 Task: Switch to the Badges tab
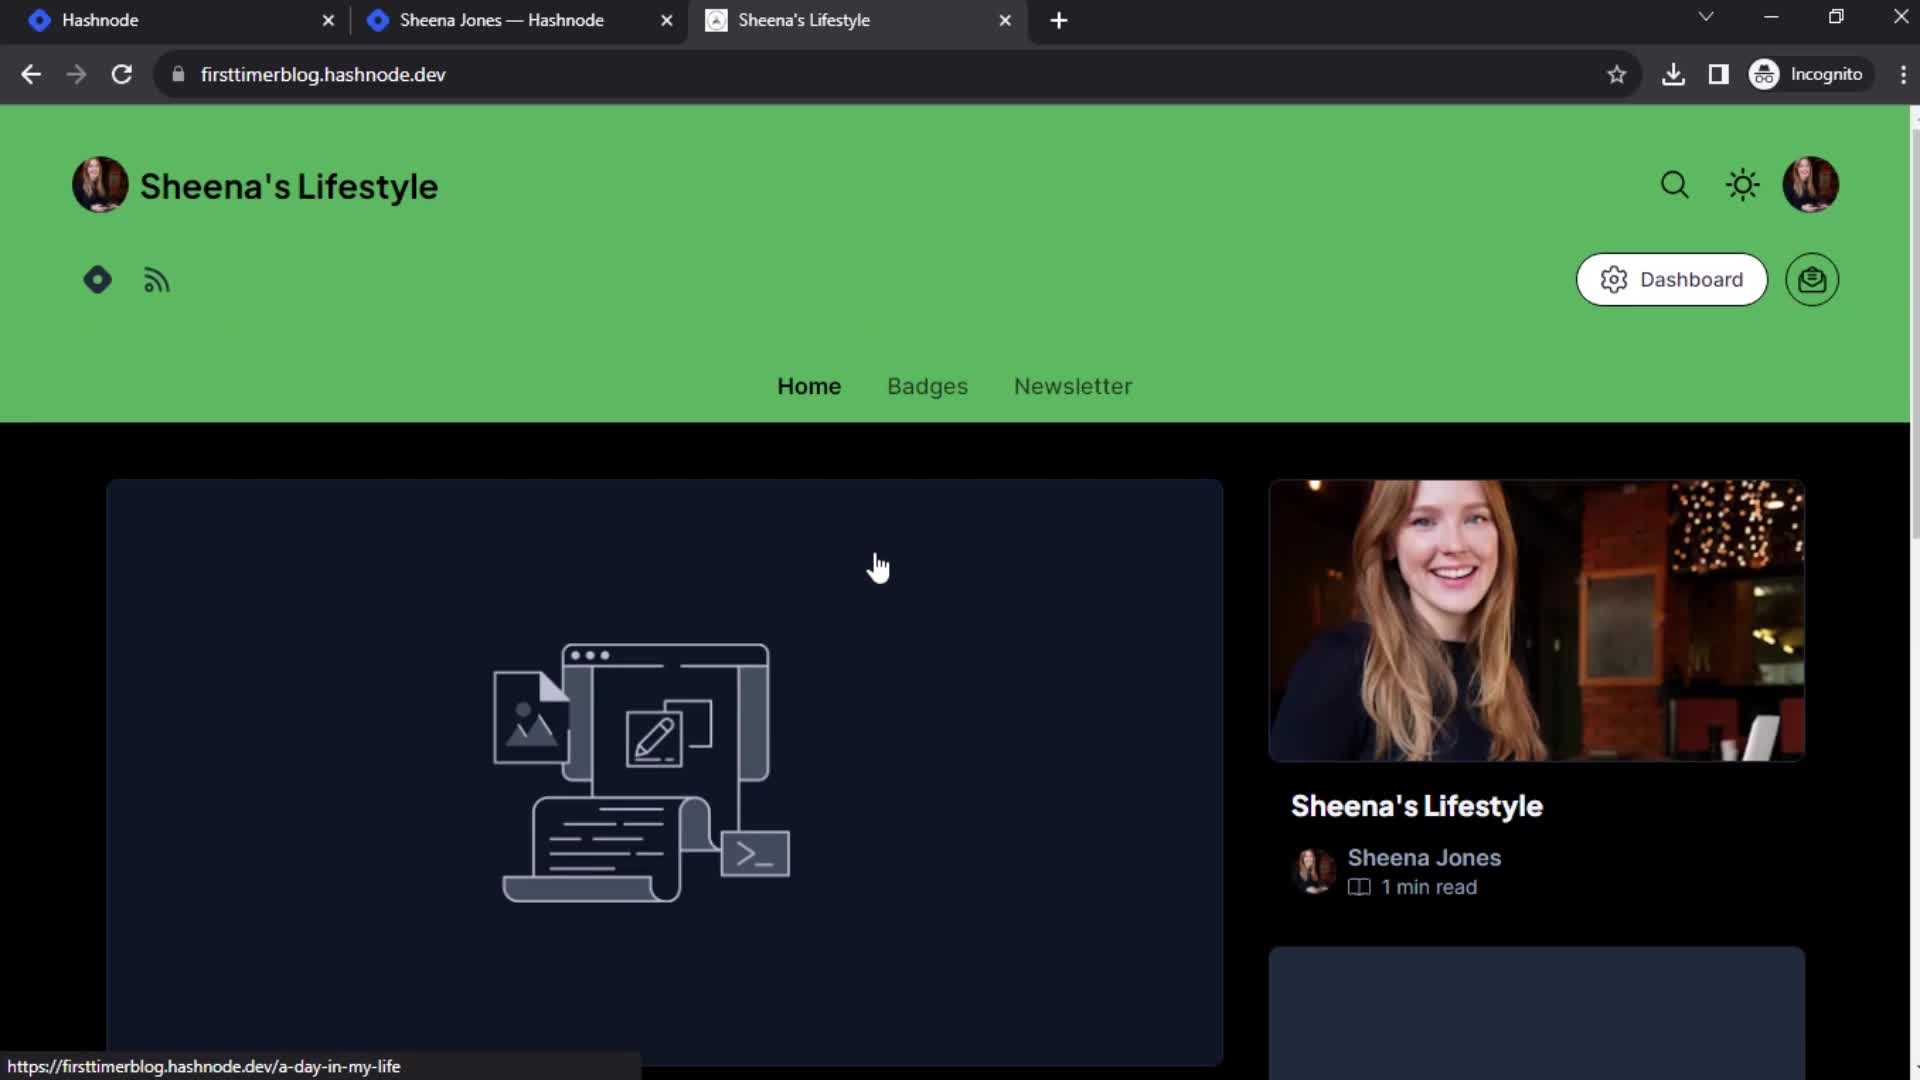[x=927, y=386]
